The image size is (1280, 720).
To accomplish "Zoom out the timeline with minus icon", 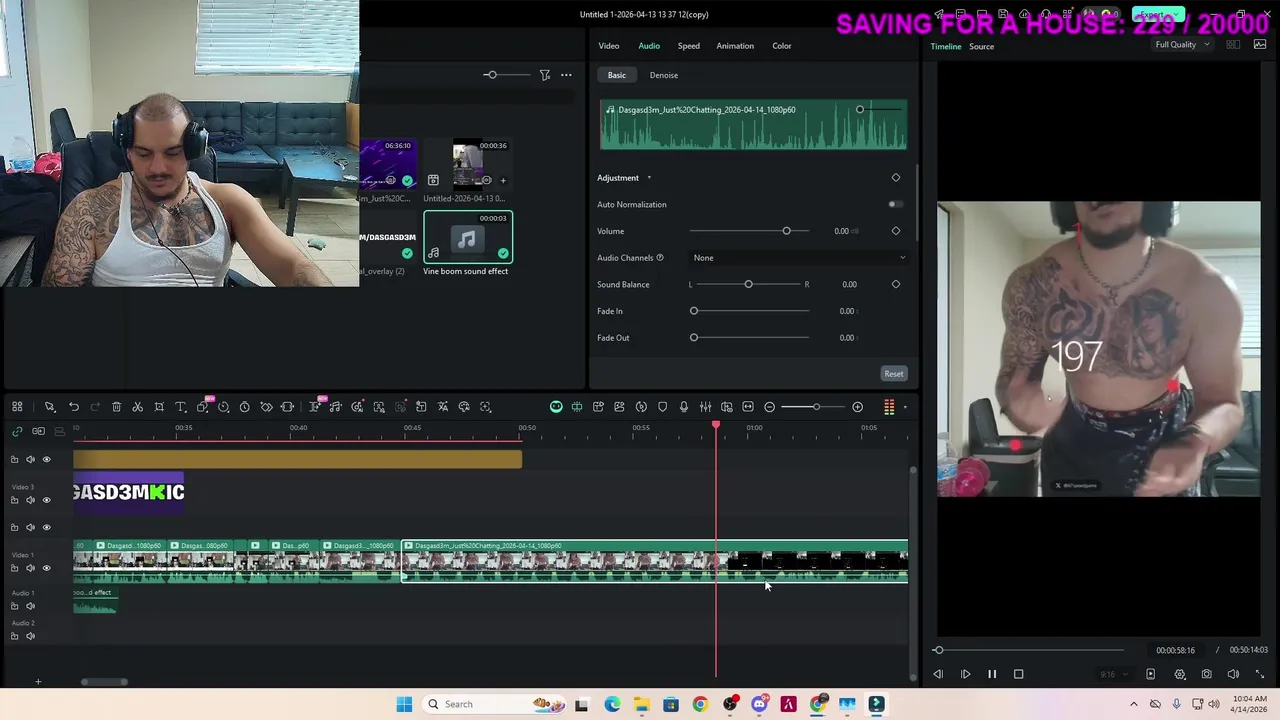I will click(x=769, y=407).
